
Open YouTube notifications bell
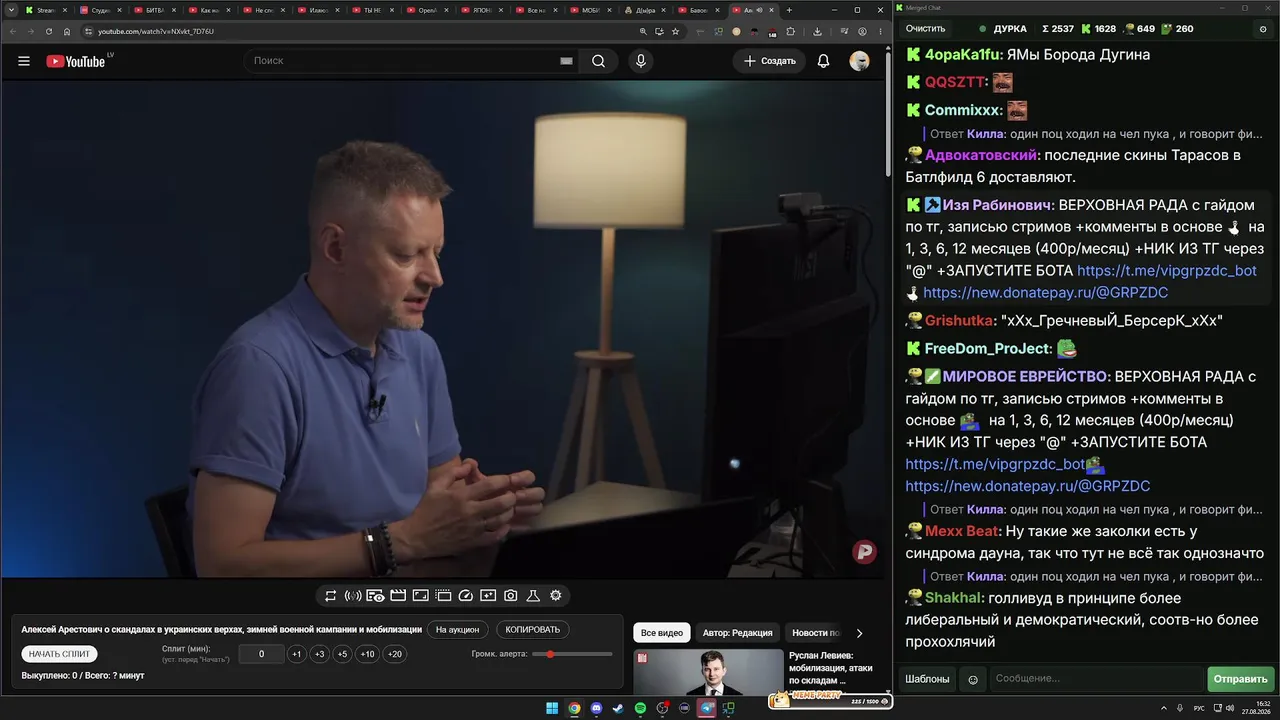tap(823, 61)
